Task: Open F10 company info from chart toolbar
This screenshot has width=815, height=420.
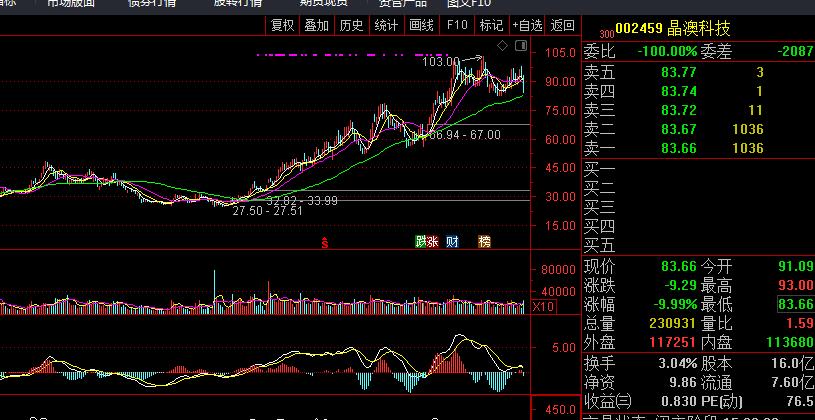Action: 457,25
